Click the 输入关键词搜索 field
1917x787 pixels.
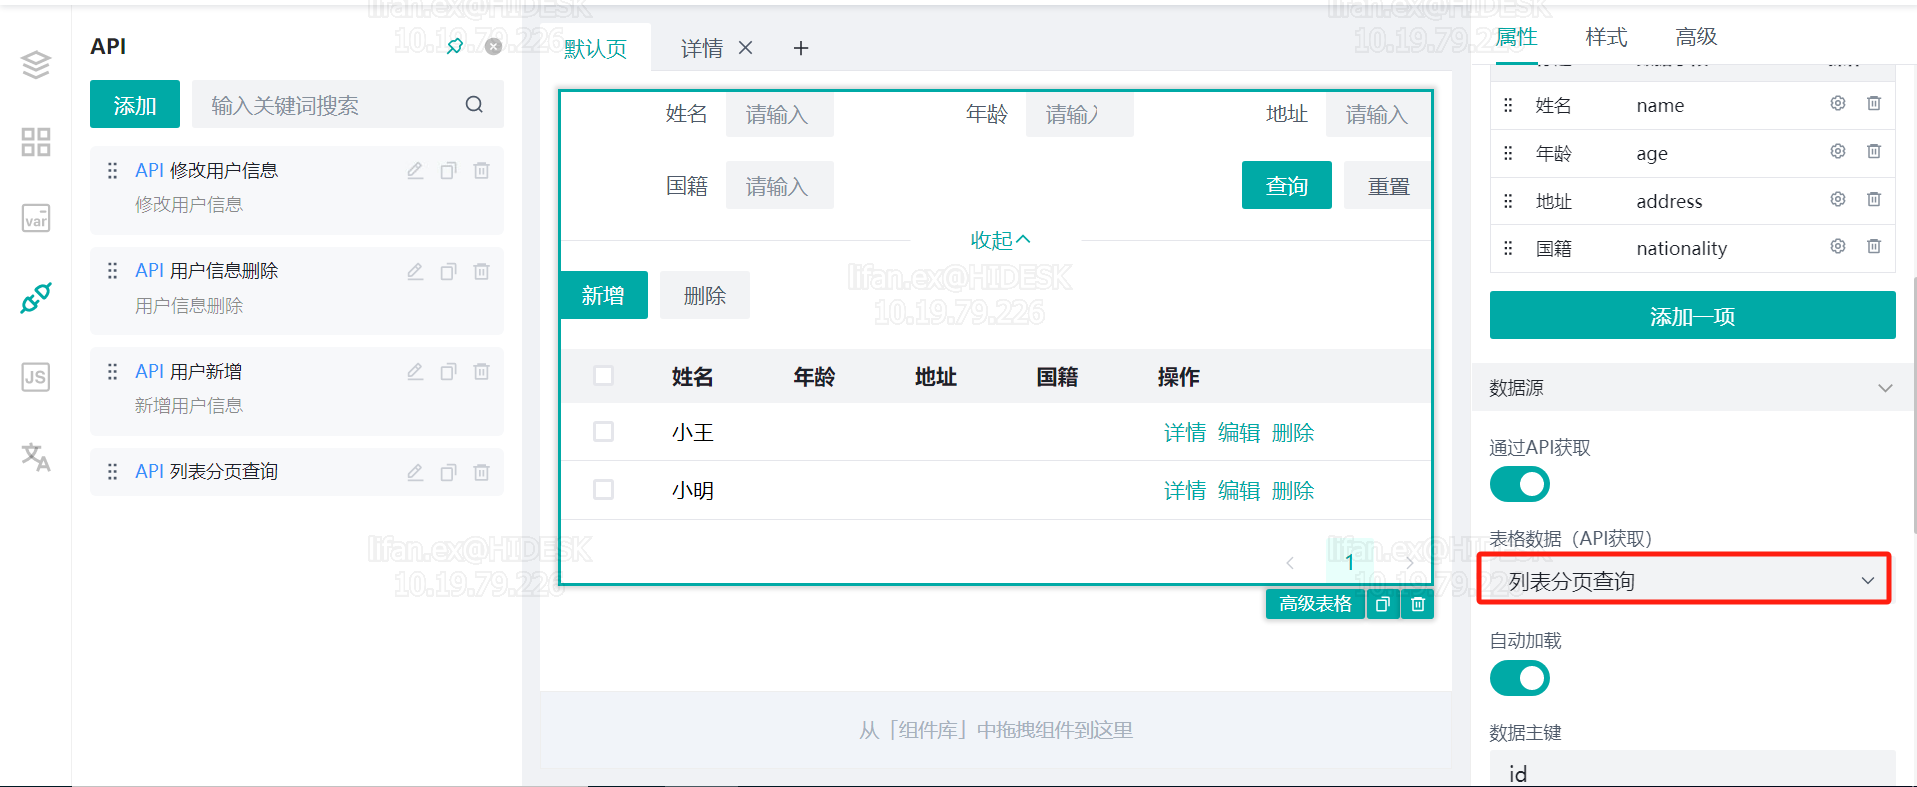[348, 104]
